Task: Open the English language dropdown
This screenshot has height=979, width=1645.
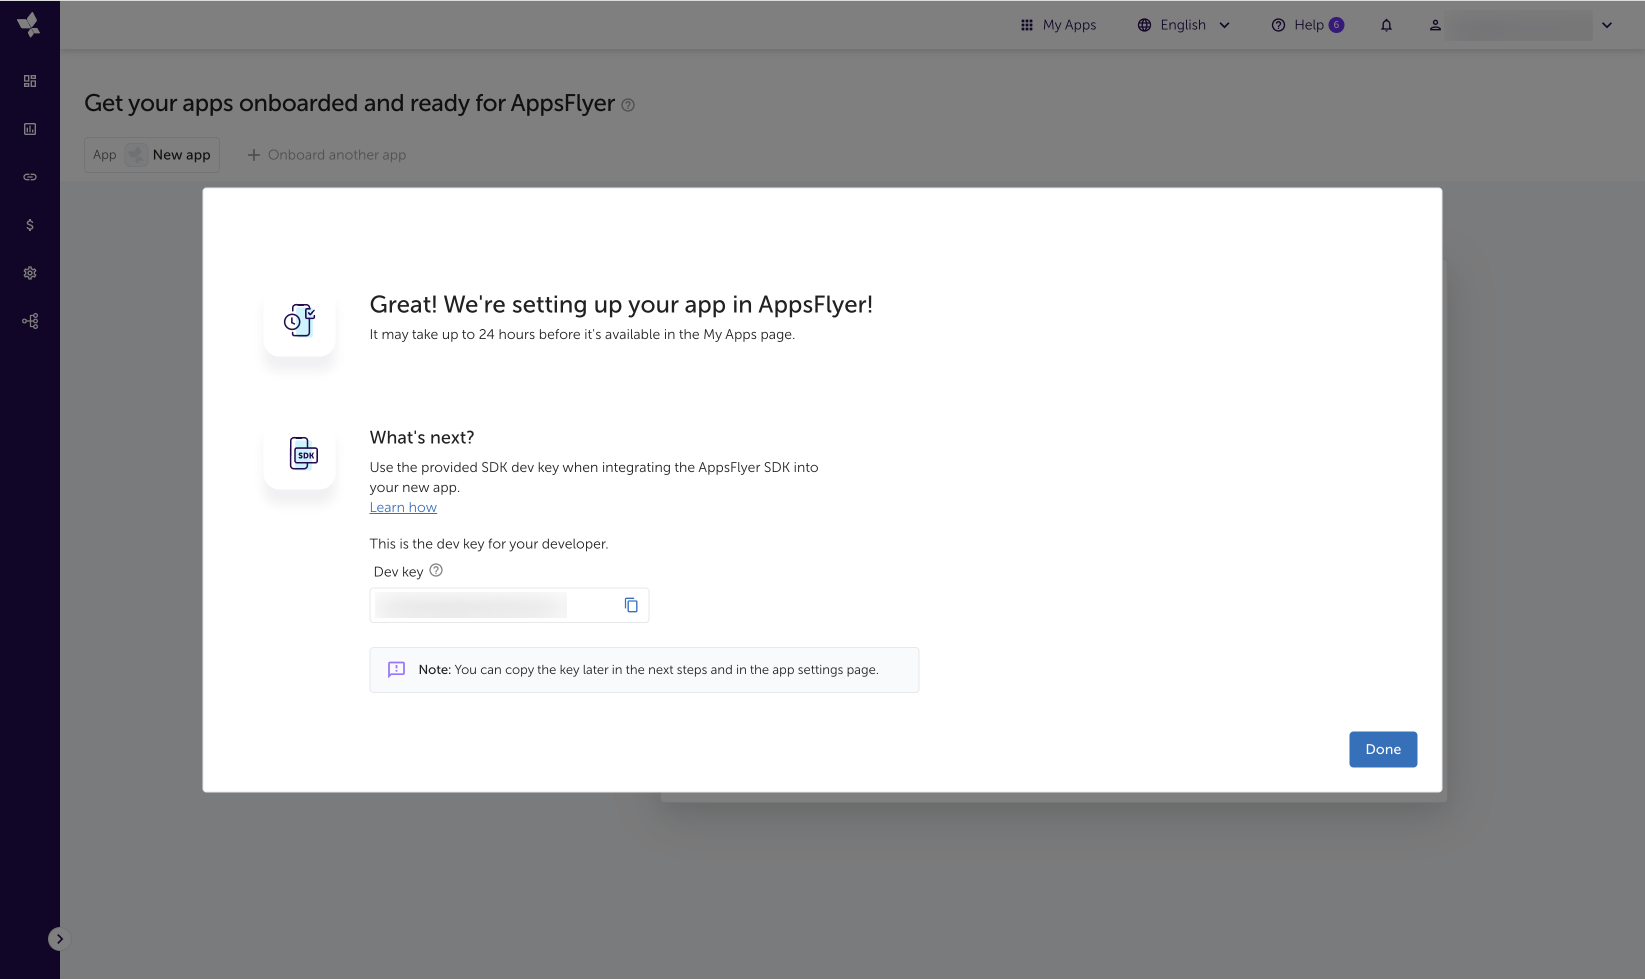Action: pos(1184,25)
